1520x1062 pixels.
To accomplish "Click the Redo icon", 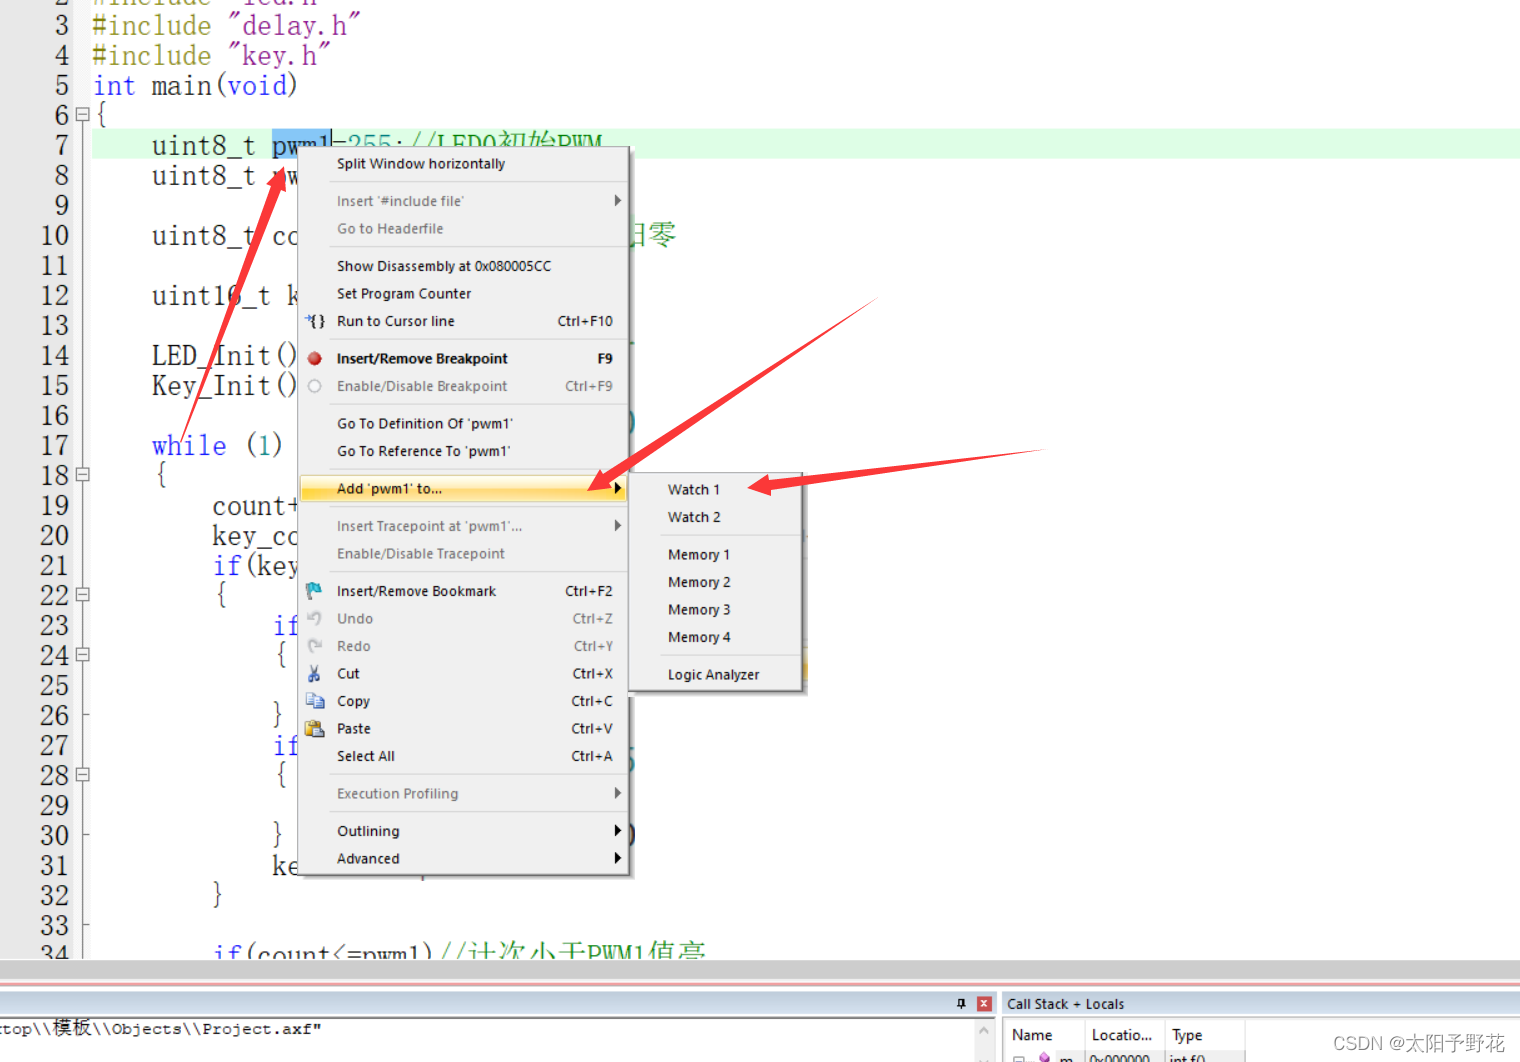I will click(315, 646).
